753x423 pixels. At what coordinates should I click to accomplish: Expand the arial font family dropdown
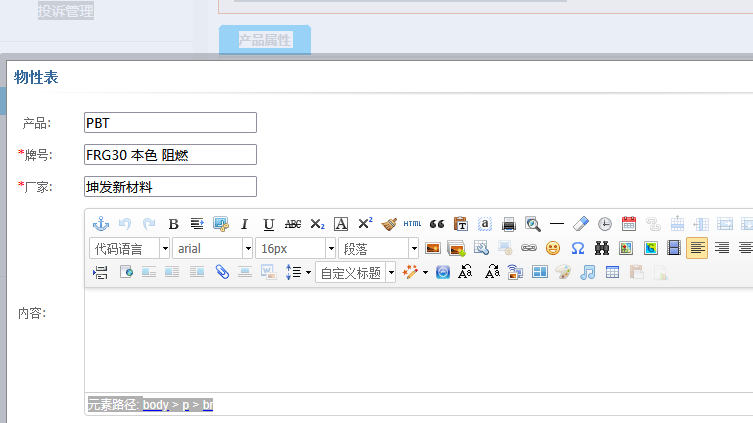click(213, 248)
